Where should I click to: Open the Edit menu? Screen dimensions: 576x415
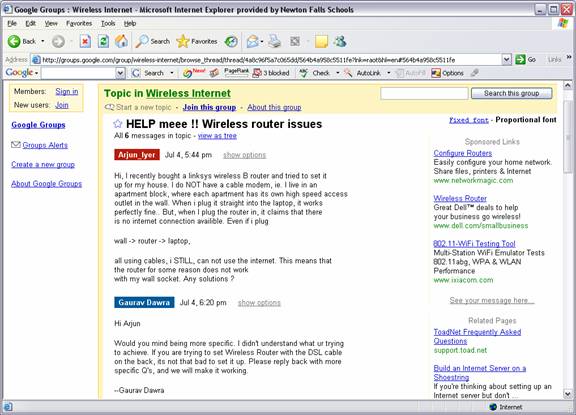click(x=30, y=23)
